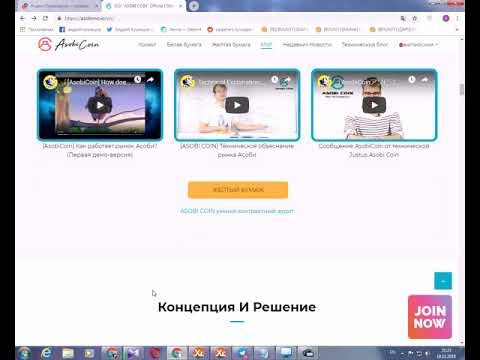
Task: Share the Justus Asobi Coin video
Action: click(425, 80)
